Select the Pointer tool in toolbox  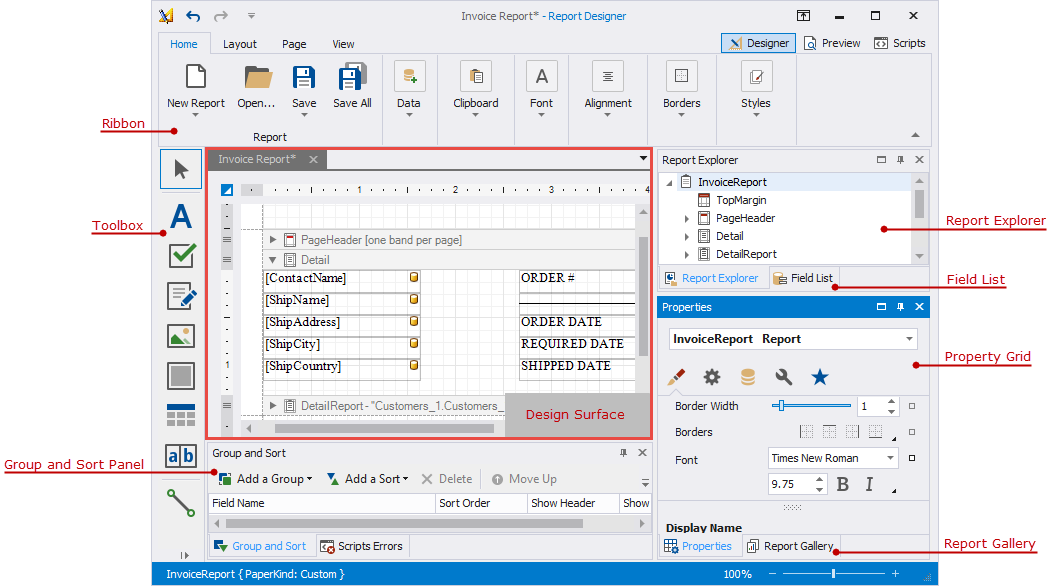(x=181, y=169)
